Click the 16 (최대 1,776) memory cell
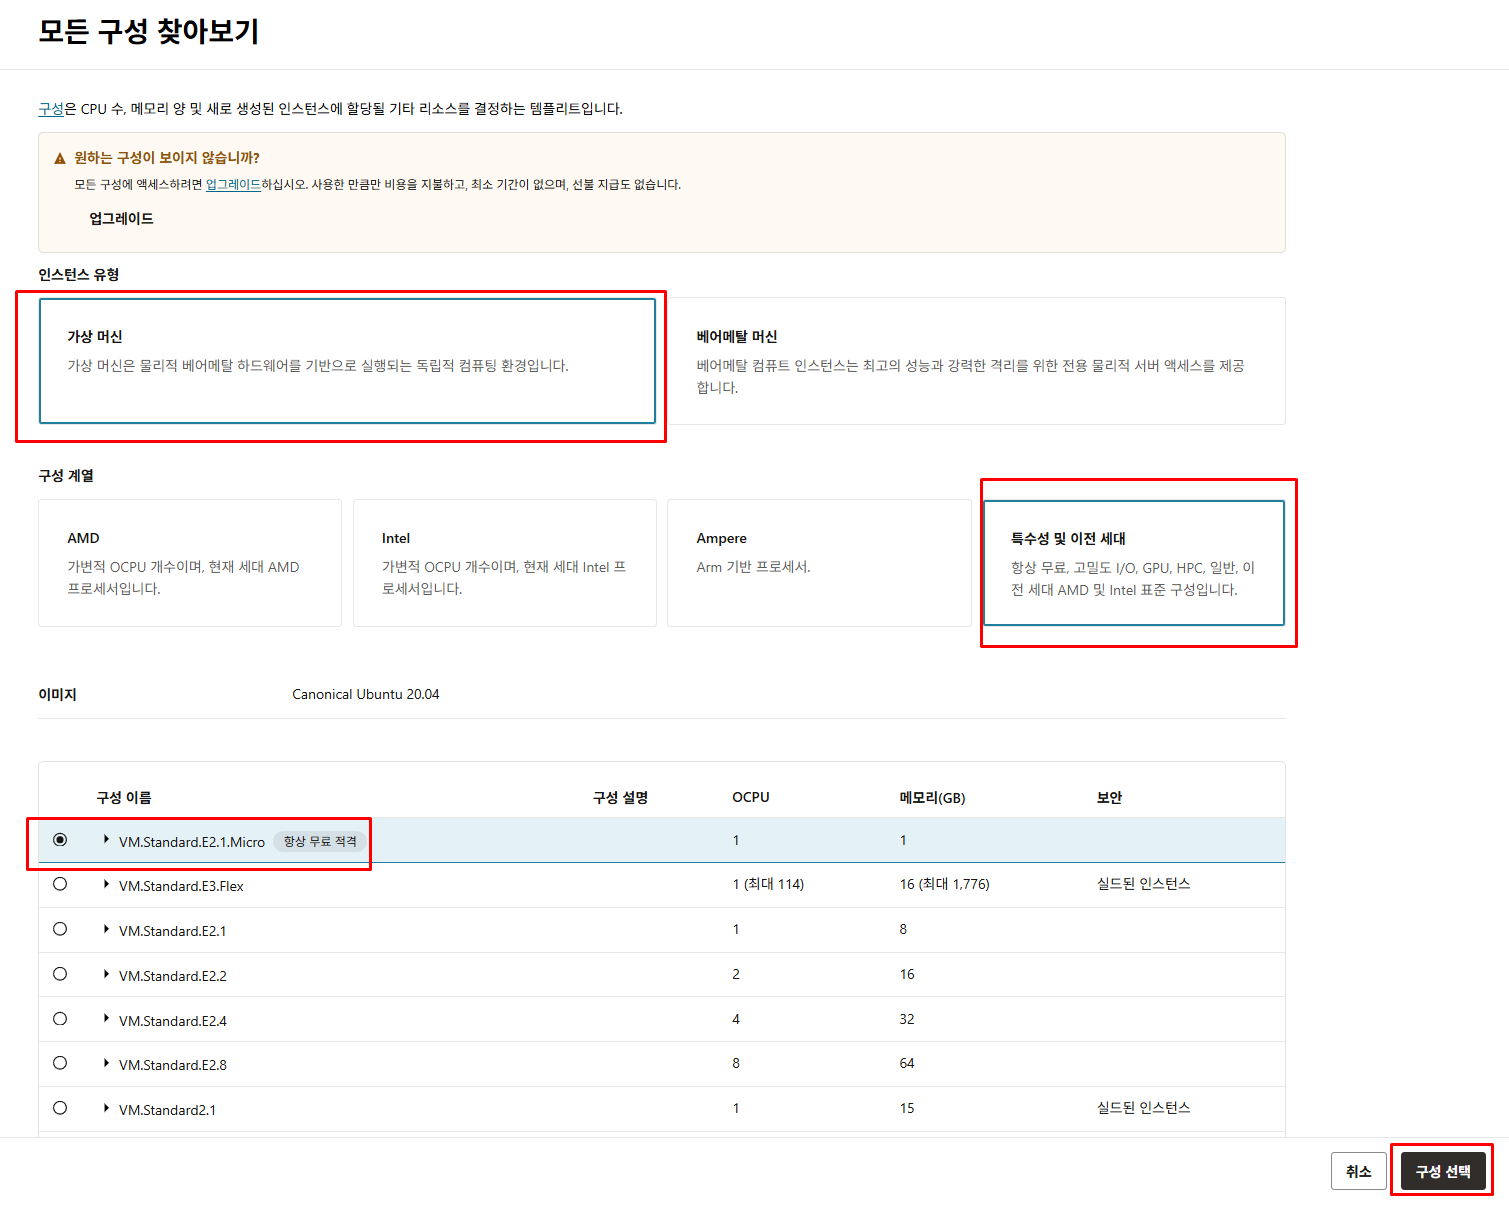 pos(945,884)
